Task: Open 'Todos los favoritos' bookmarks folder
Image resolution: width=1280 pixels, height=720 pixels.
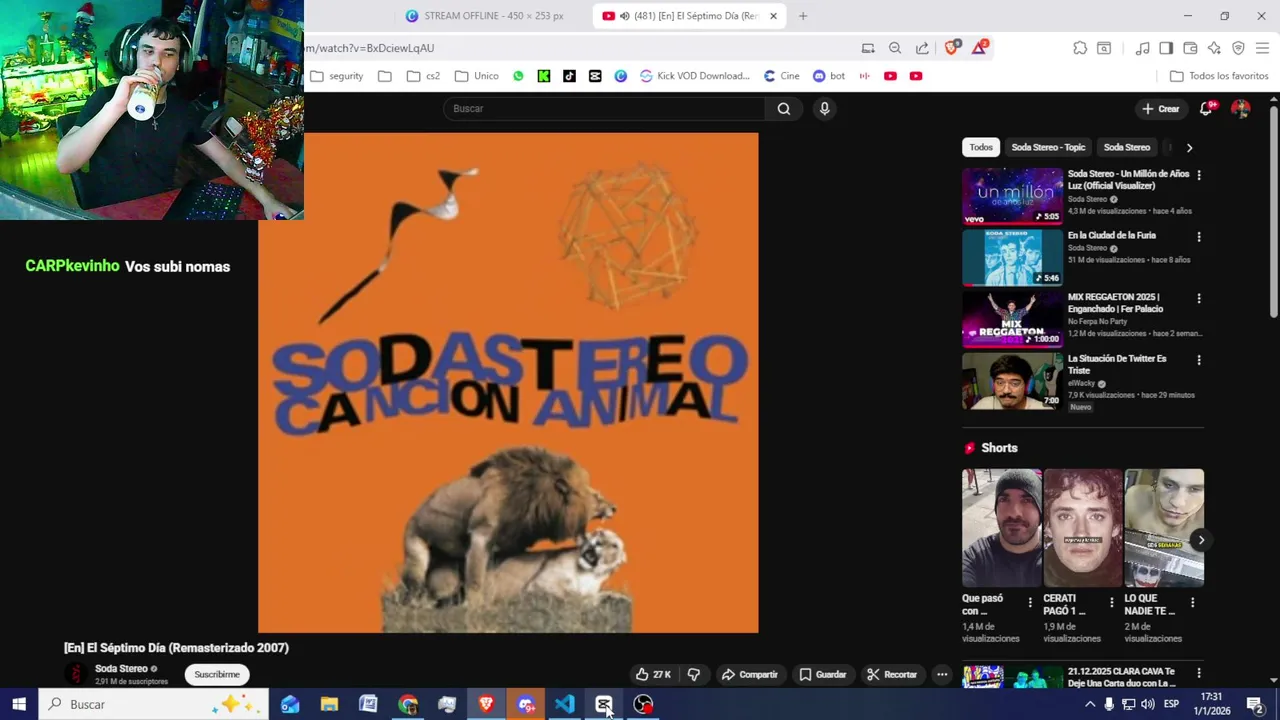Action: coord(1219,76)
